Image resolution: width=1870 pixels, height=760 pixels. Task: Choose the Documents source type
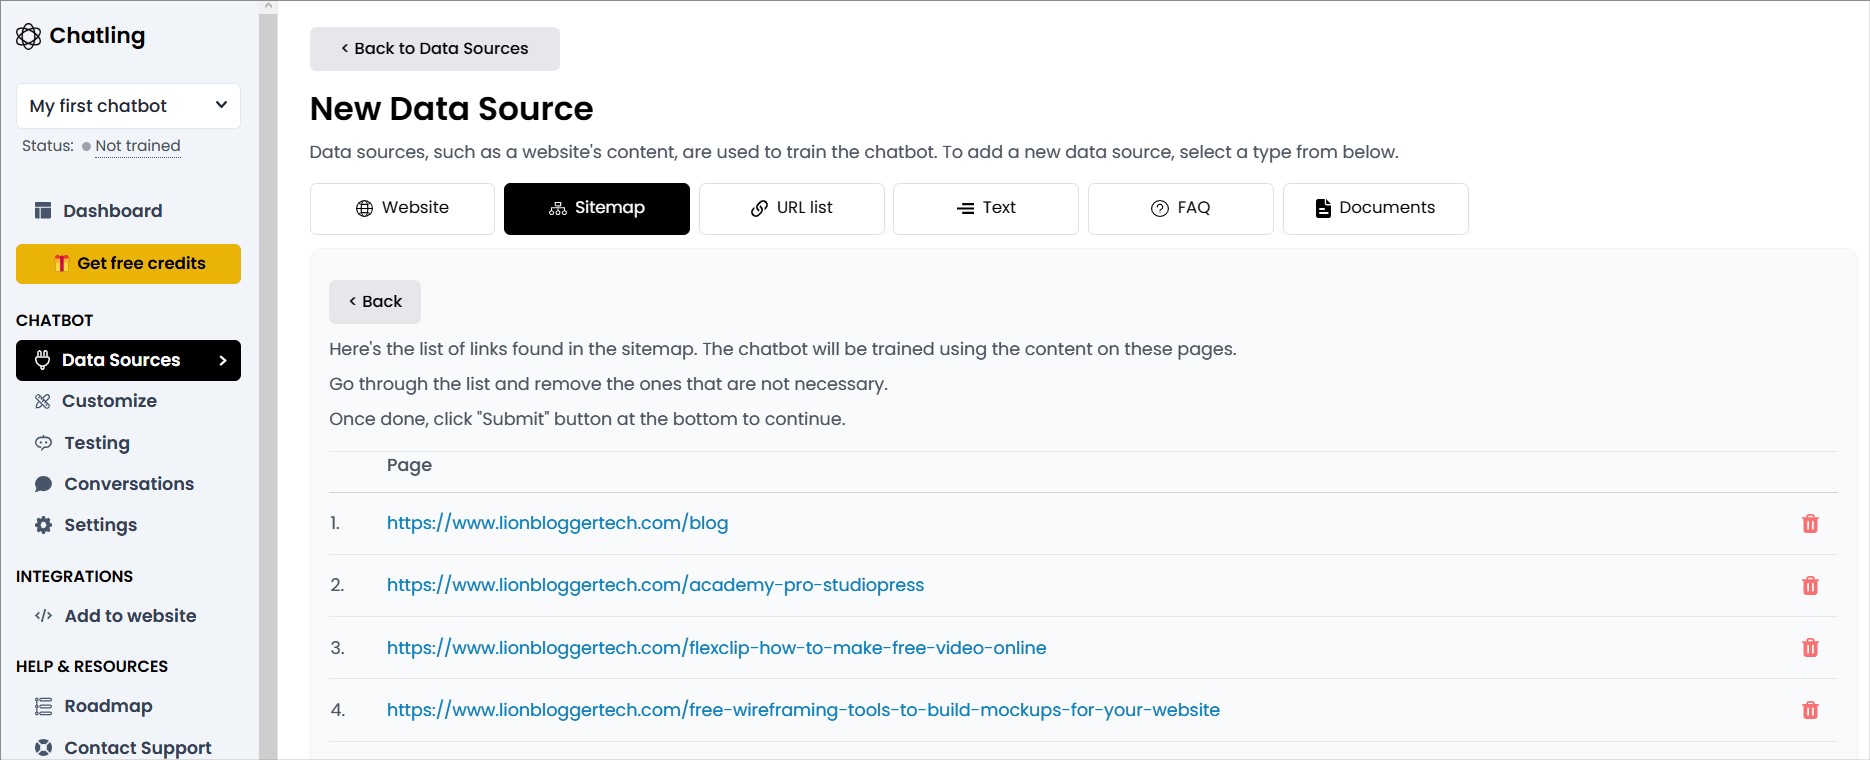tap(1375, 208)
